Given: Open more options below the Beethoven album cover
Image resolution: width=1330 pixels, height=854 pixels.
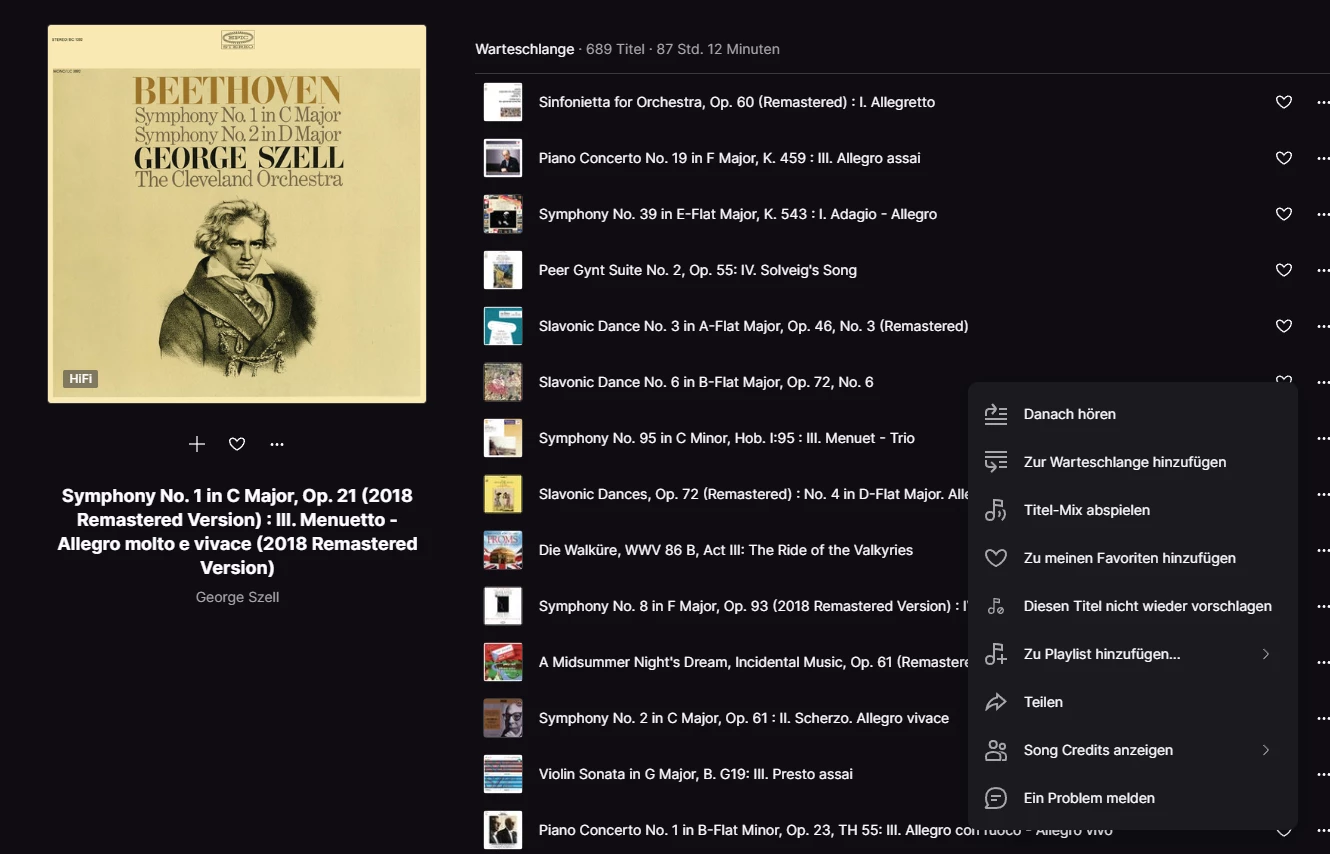Looking at the screenshot, I should [277, 444].
